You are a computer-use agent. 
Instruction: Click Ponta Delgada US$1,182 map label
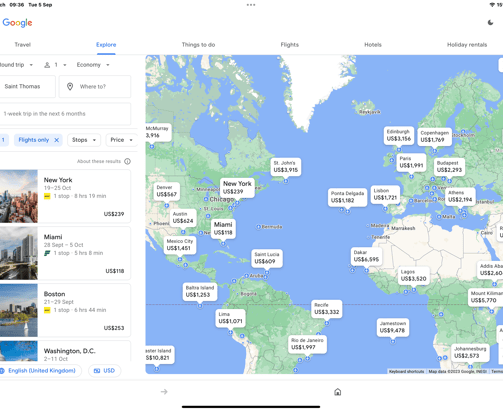347,197
